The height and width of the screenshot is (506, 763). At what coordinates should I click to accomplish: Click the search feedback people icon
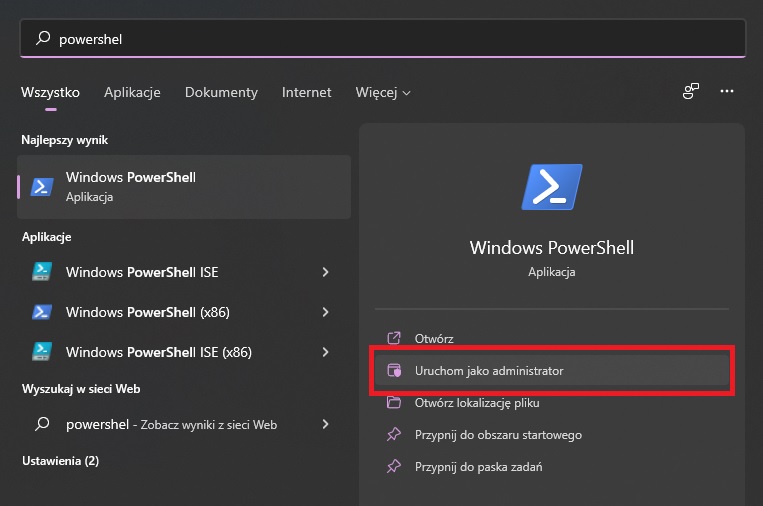690,91
